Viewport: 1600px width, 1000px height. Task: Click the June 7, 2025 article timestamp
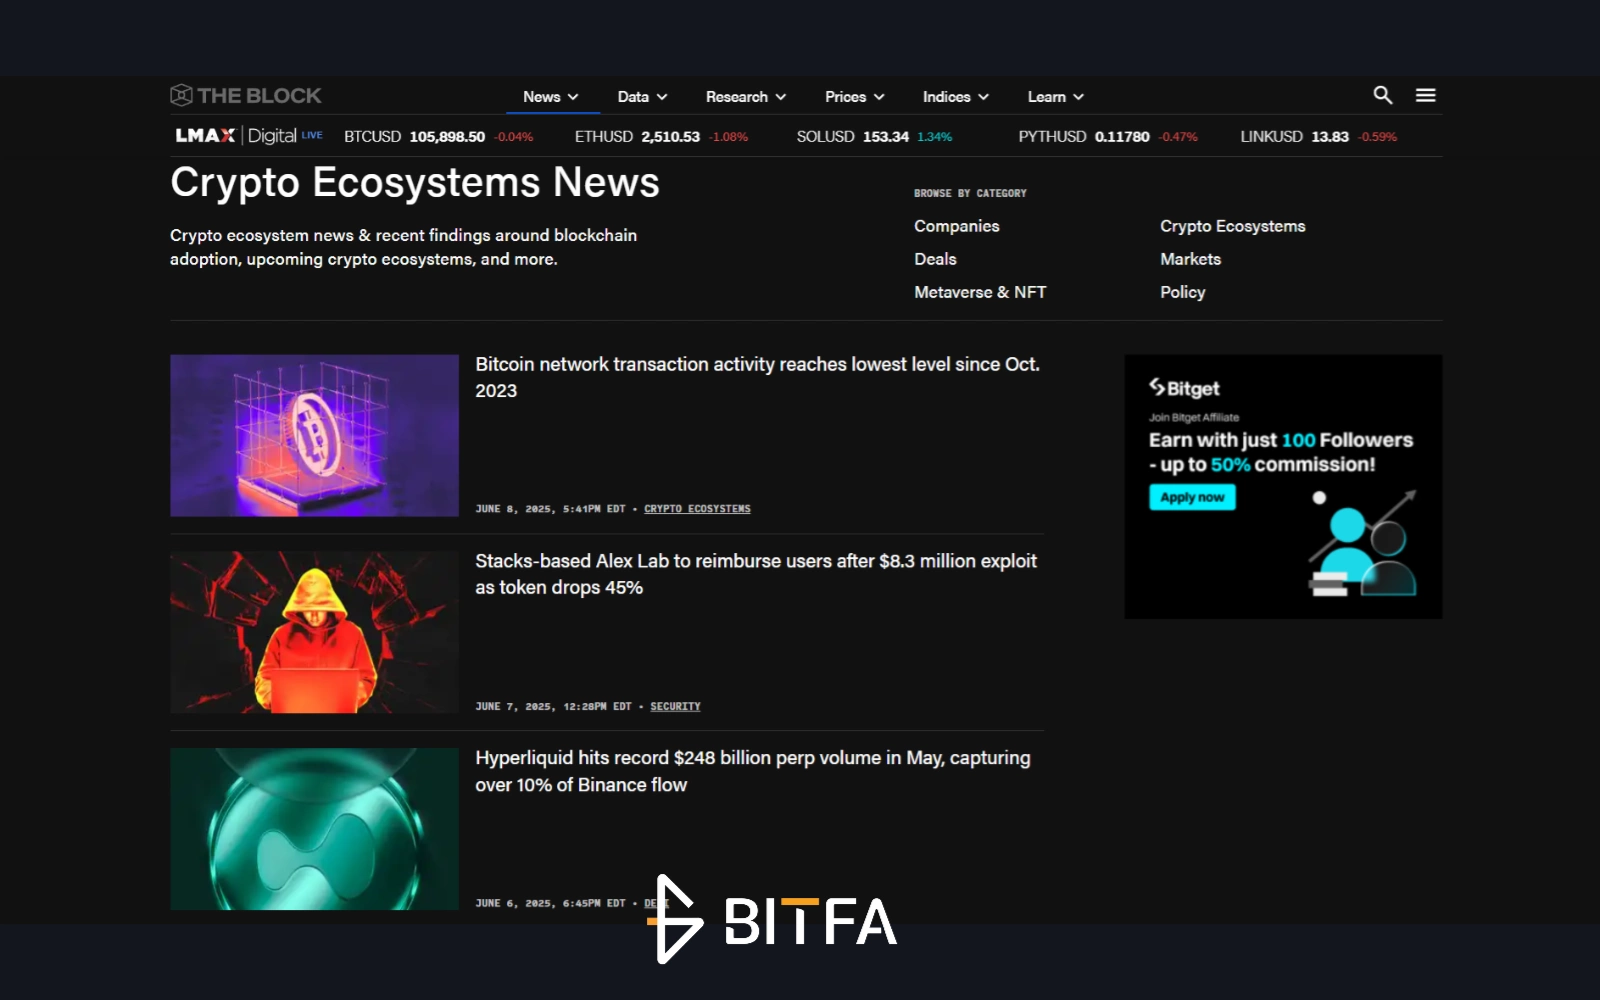tap(553, 706)
